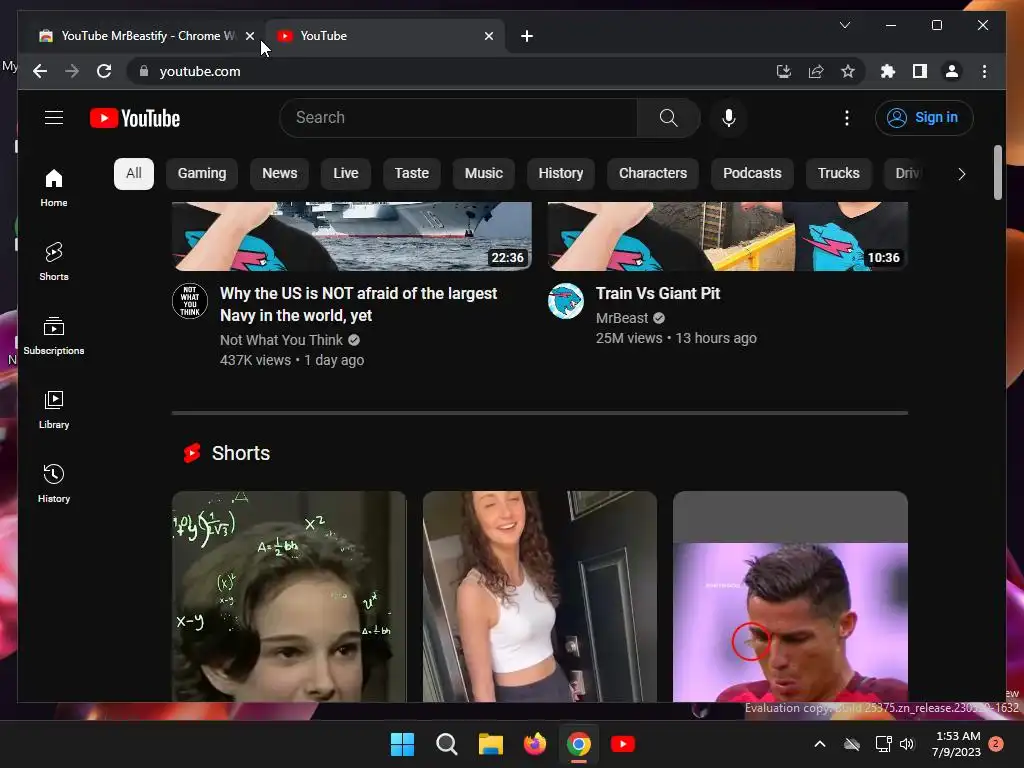Open History in the sidebar
This screenshot has height=768, width=1024.
pos(54,483)
